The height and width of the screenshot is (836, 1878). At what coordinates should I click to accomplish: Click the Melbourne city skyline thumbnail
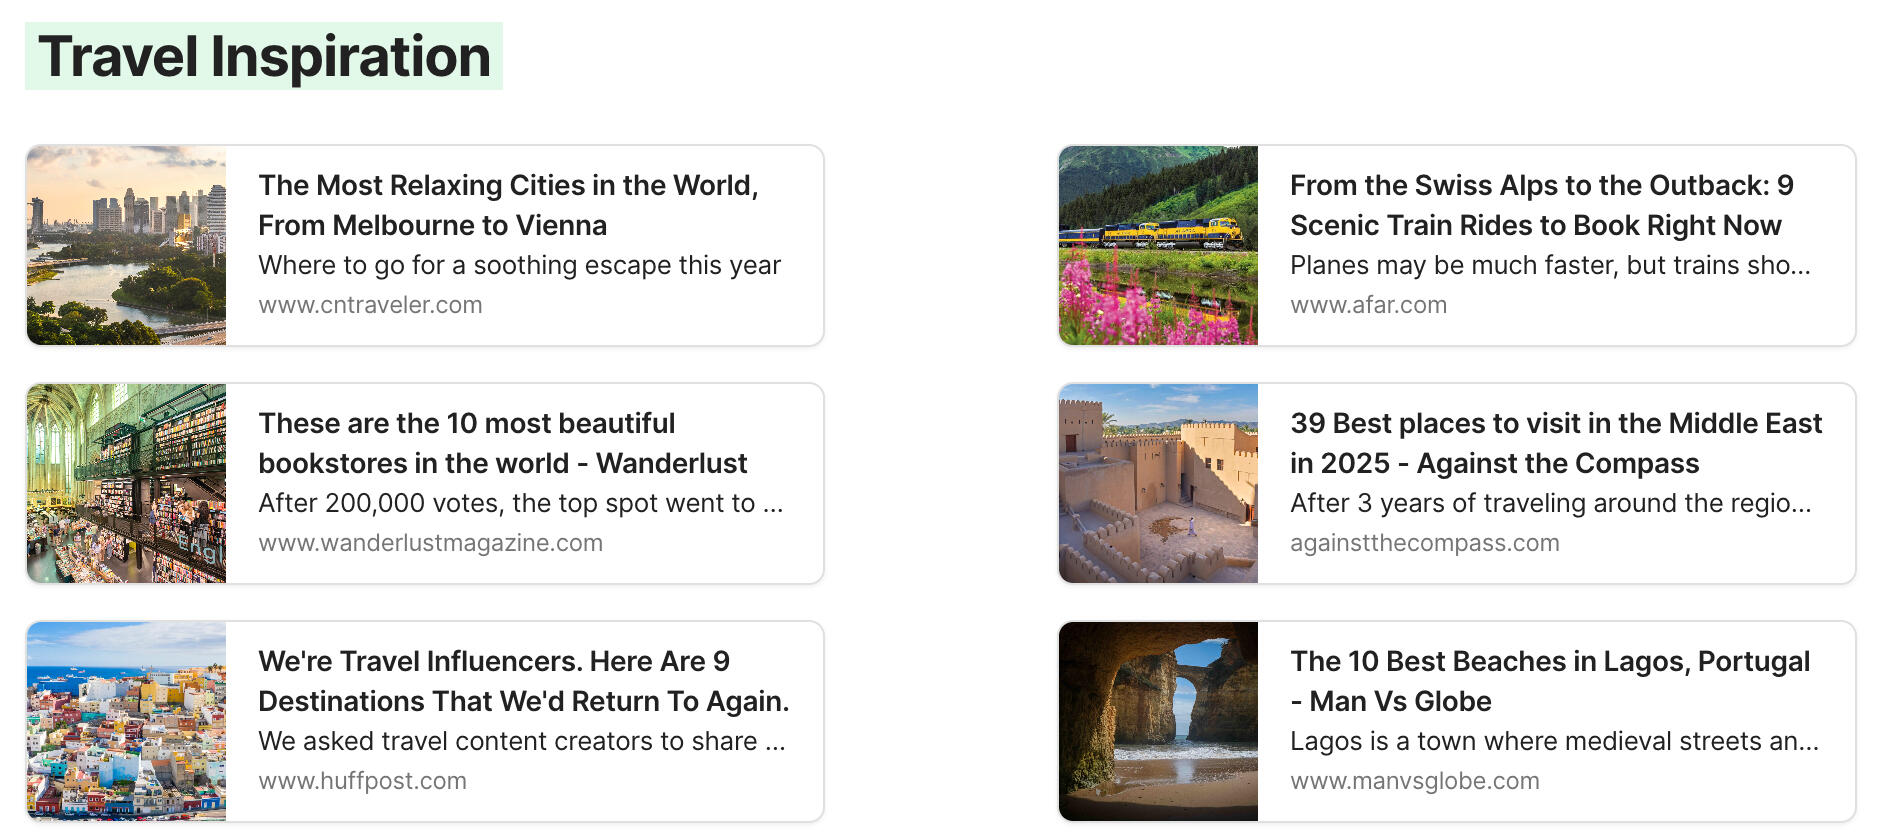(126, 245)
